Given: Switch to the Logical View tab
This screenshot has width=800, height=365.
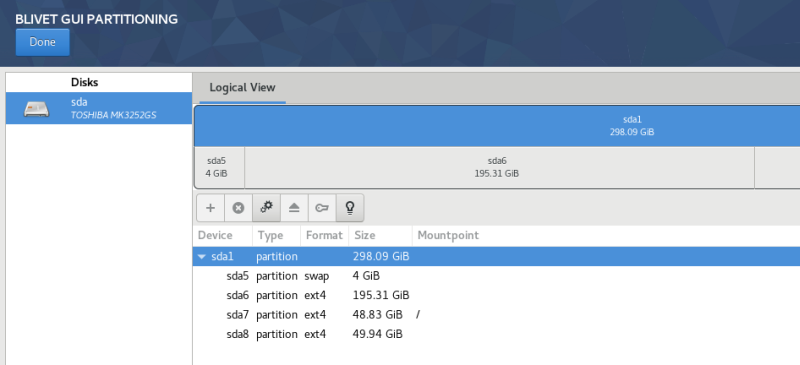Looking at the screenshot, I should (x=242, y=87).
